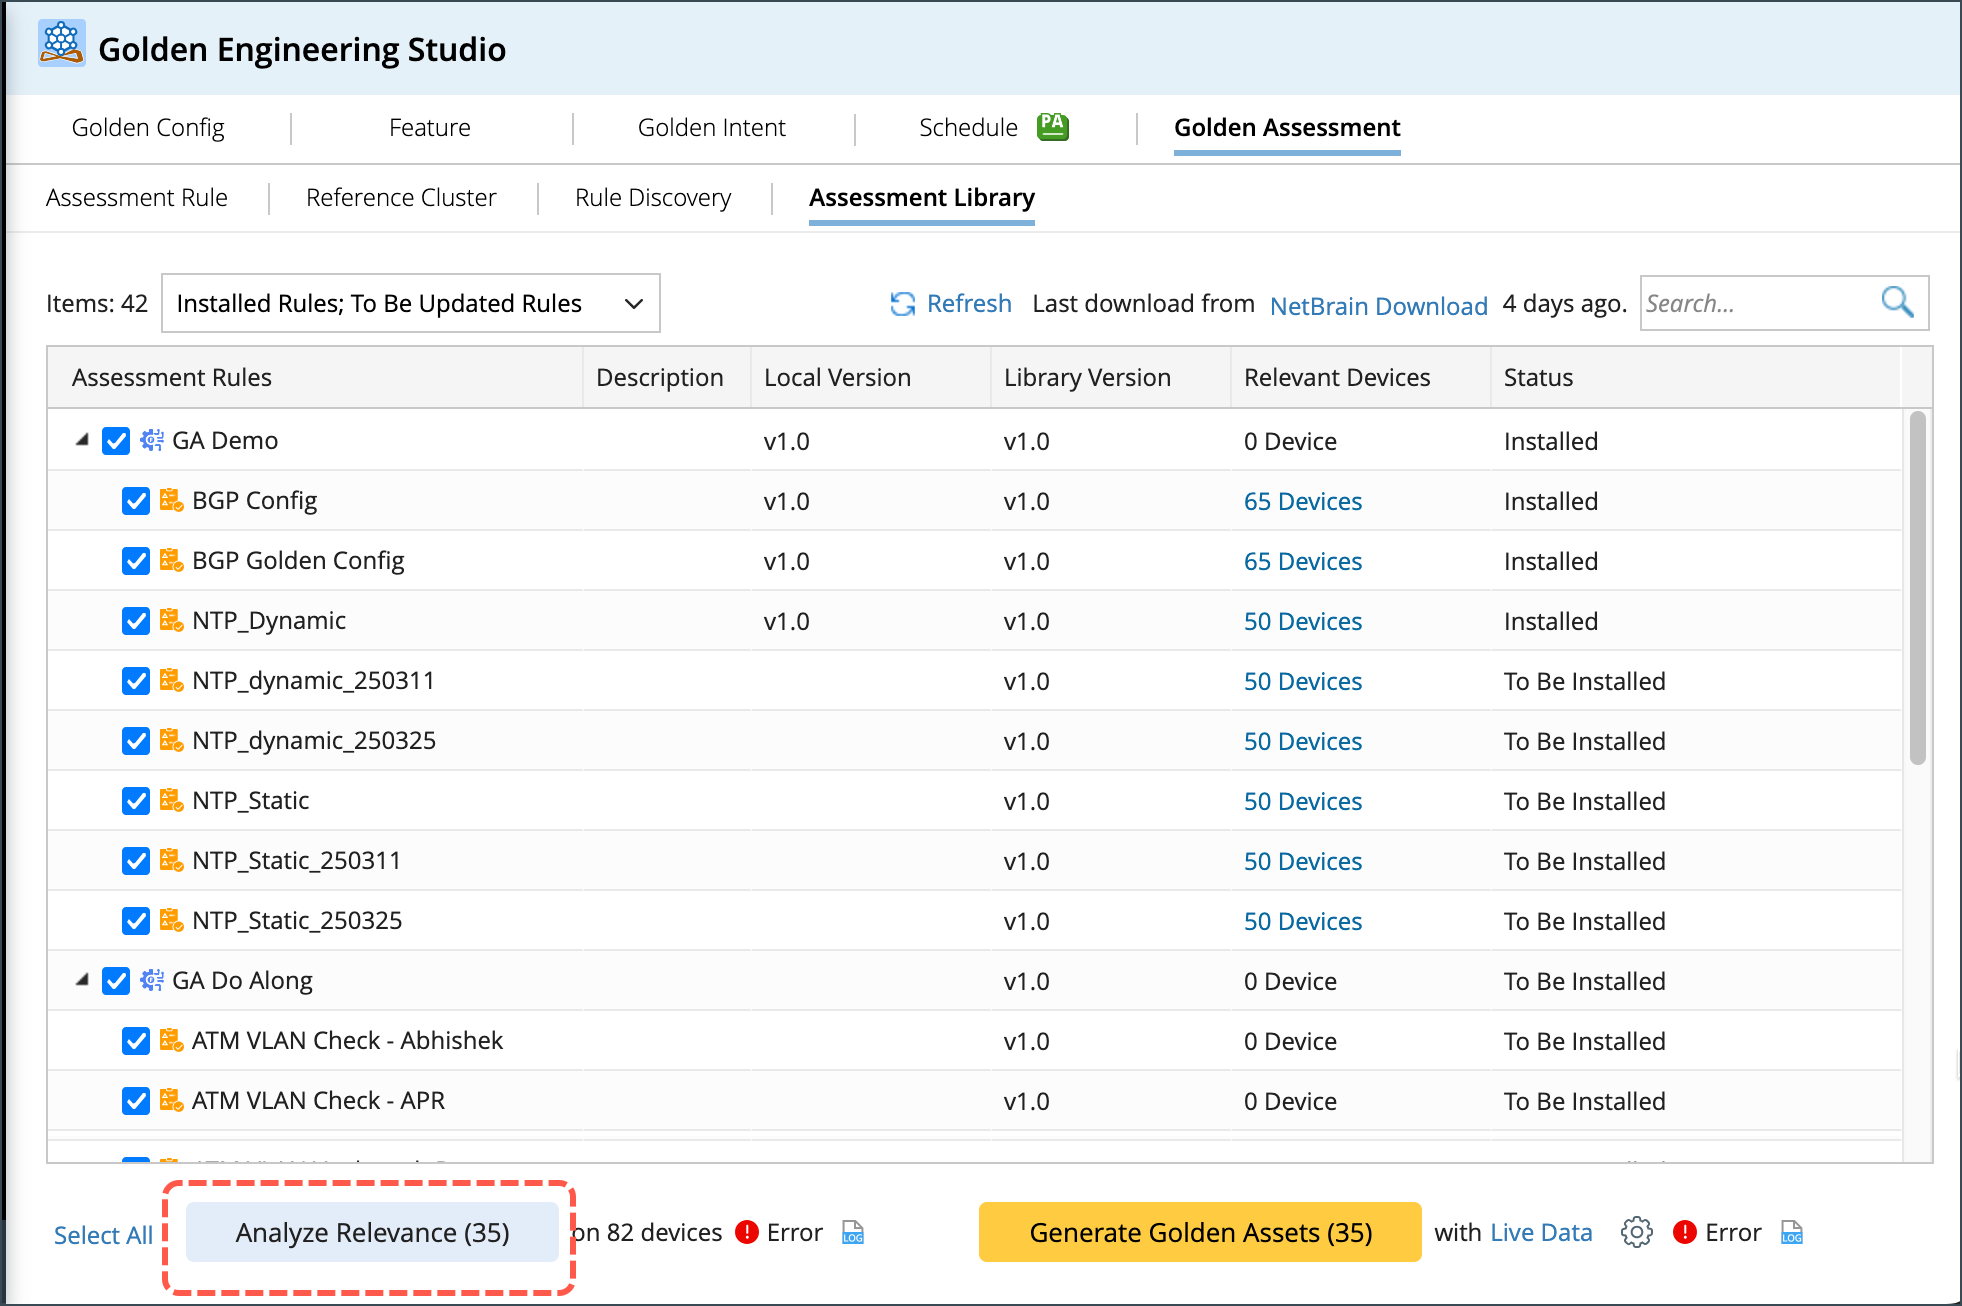Open the Live Data settings gear
The height and width of the screenshot is (1306, 1962).
click(1636, 1232)
